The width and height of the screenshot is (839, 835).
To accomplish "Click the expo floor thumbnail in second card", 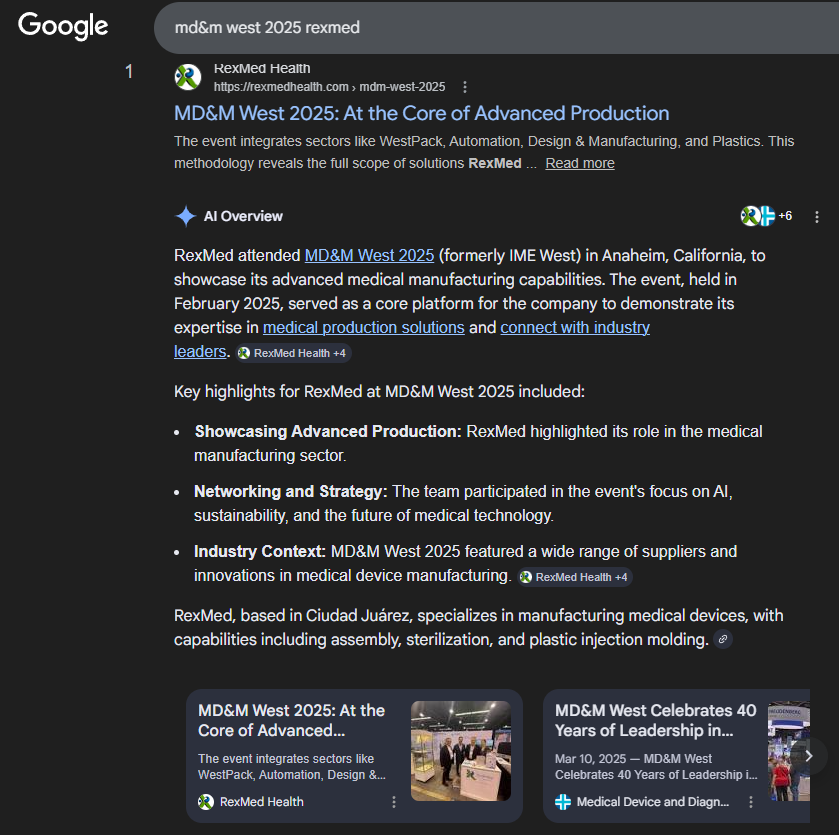I will tap(789, 750).
